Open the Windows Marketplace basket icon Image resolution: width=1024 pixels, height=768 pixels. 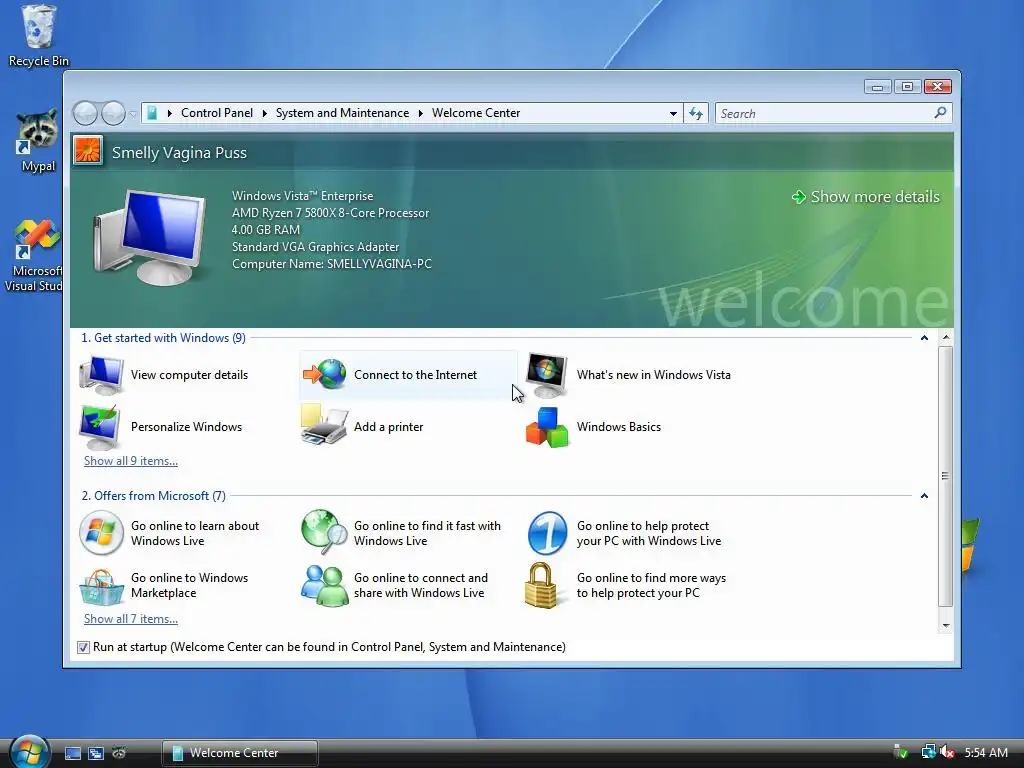[101, 587]
